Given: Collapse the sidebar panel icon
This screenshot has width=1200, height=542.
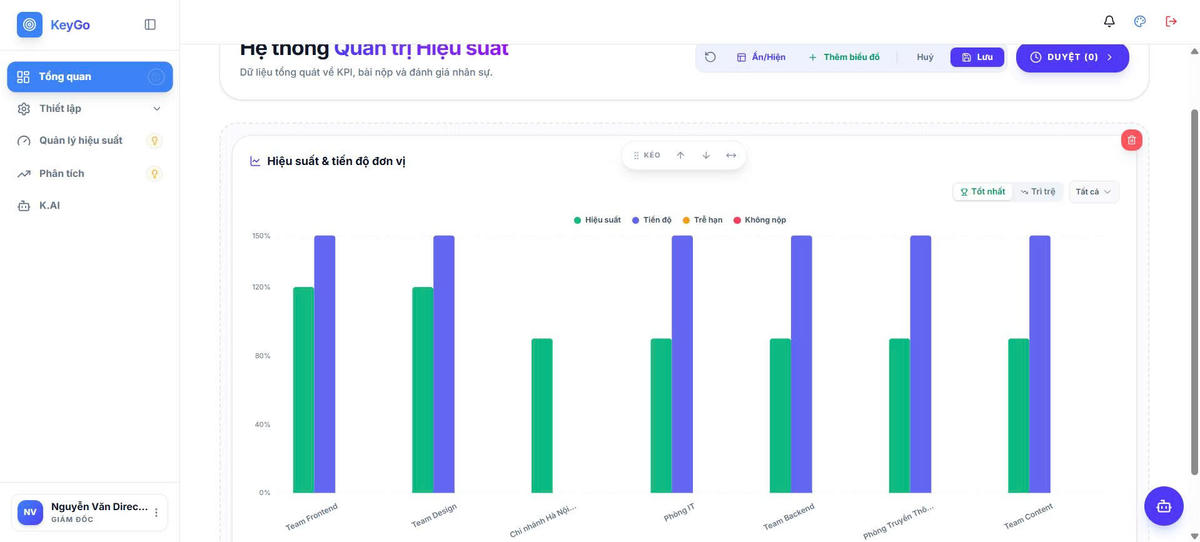Looking at the screenshot, I should pos(150,24).
